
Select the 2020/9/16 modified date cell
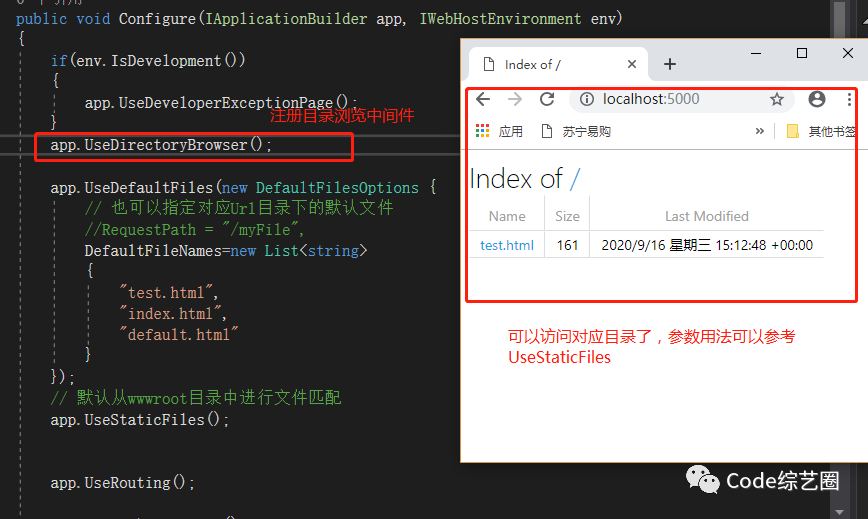click(x=707, y=245)
